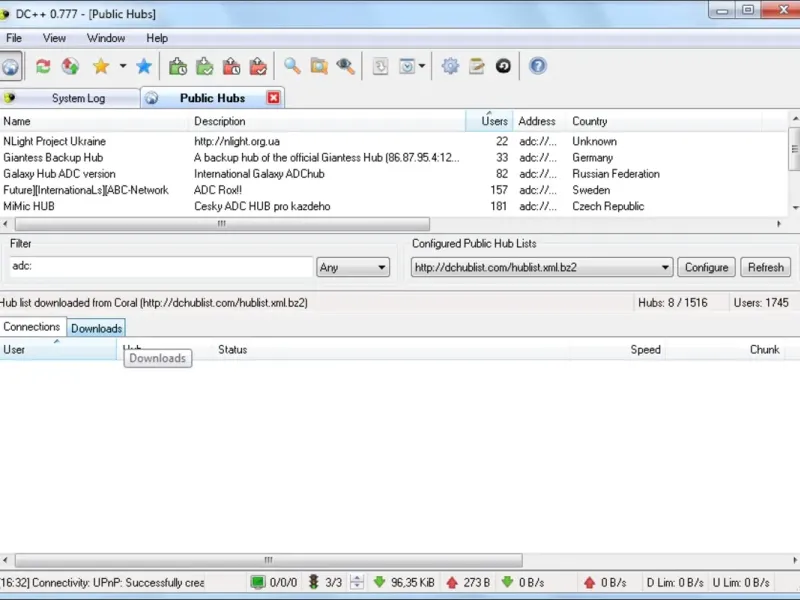Image resolution: width=800 pixels, height=600 pixels.
Task: Open the Notepad toolbar icon
Action: pyautogui.click(x=477, y=66)
